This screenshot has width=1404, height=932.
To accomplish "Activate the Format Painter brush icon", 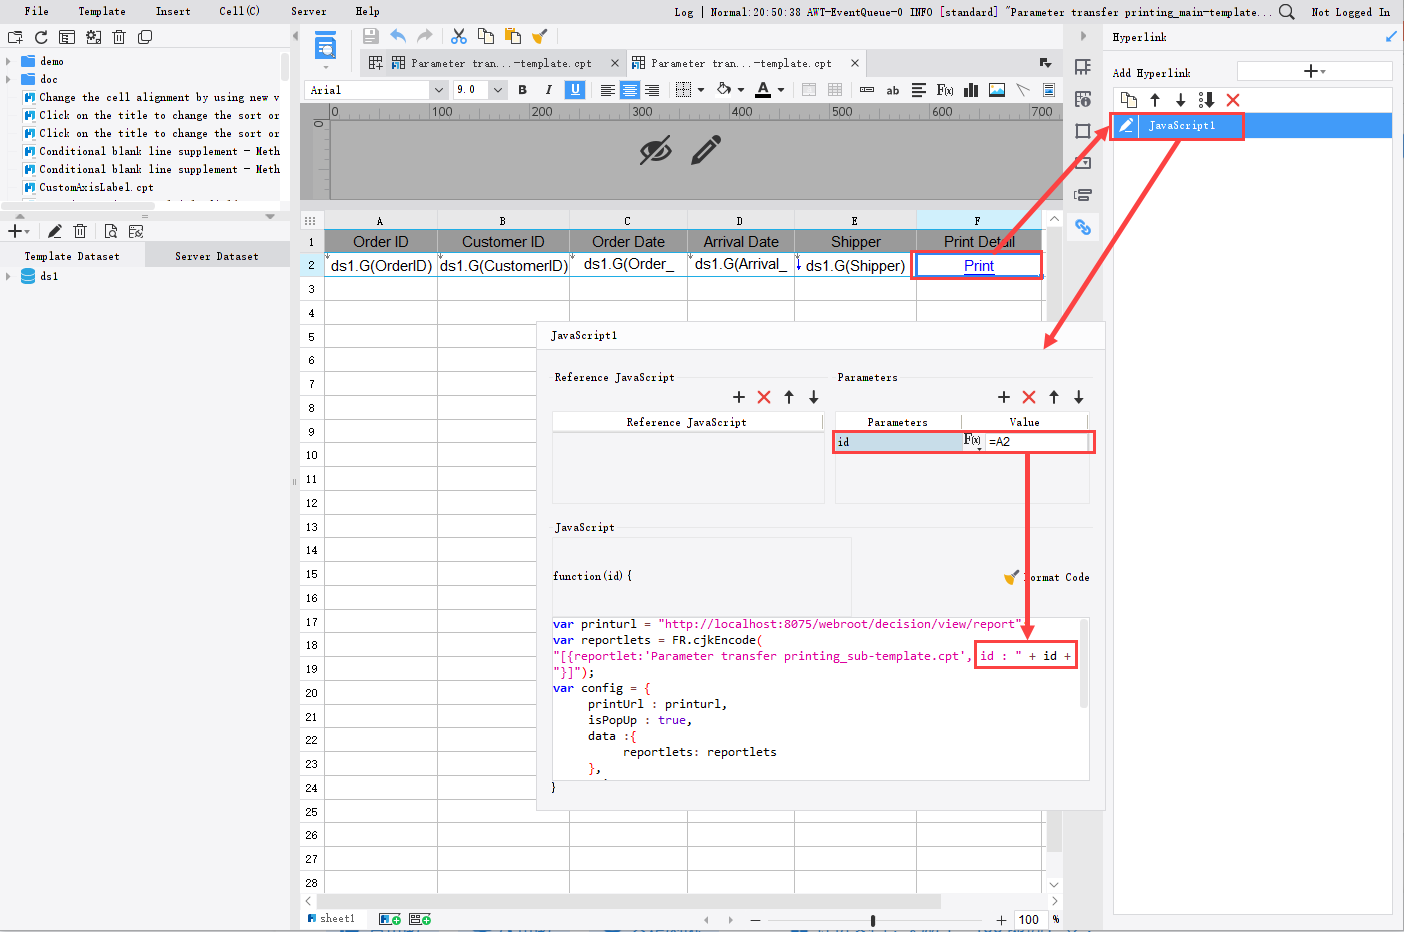I will tap(538, 36).
